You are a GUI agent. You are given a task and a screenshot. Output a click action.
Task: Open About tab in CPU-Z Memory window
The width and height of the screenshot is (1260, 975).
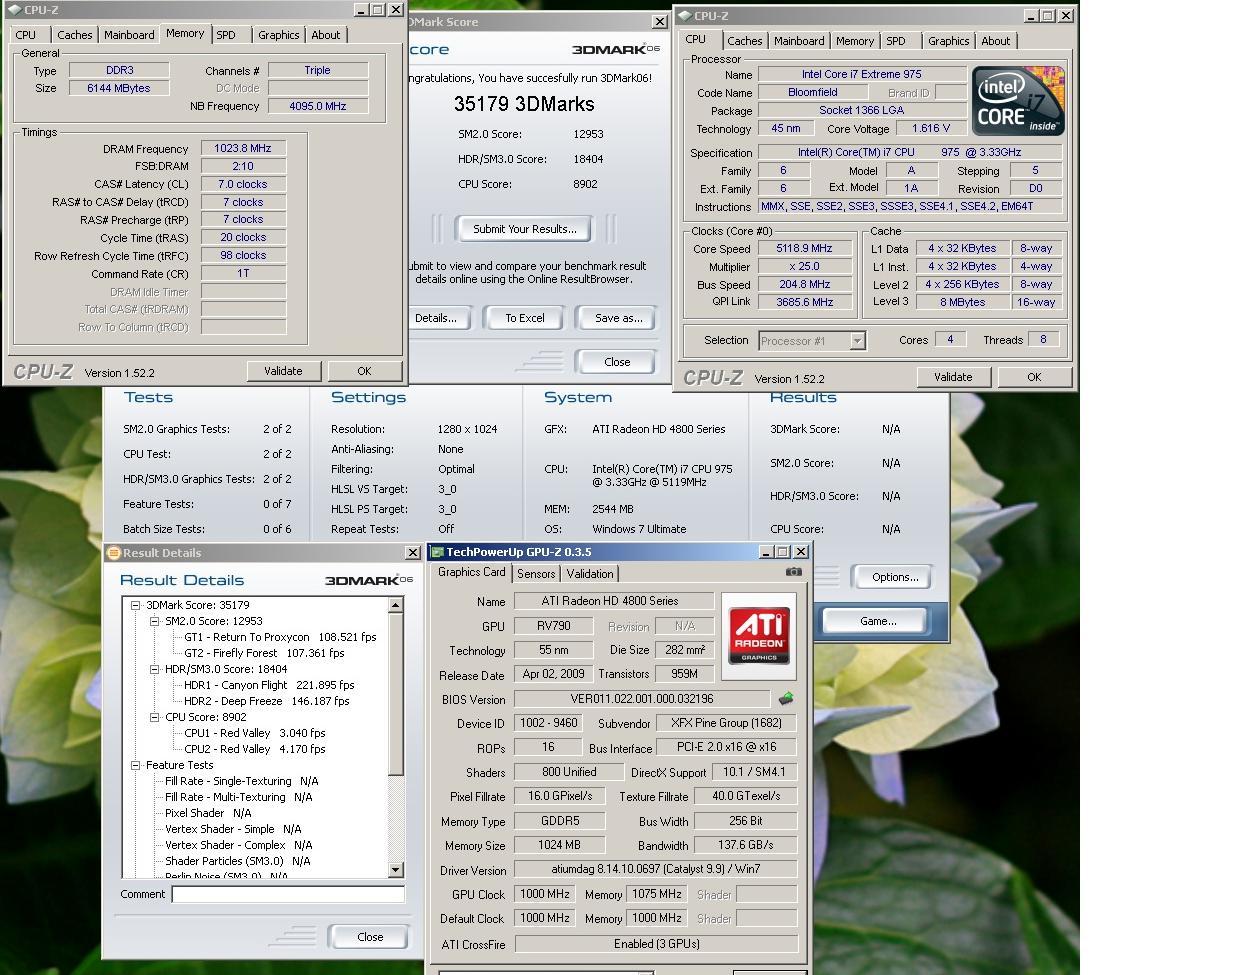(x=326, y=35)
